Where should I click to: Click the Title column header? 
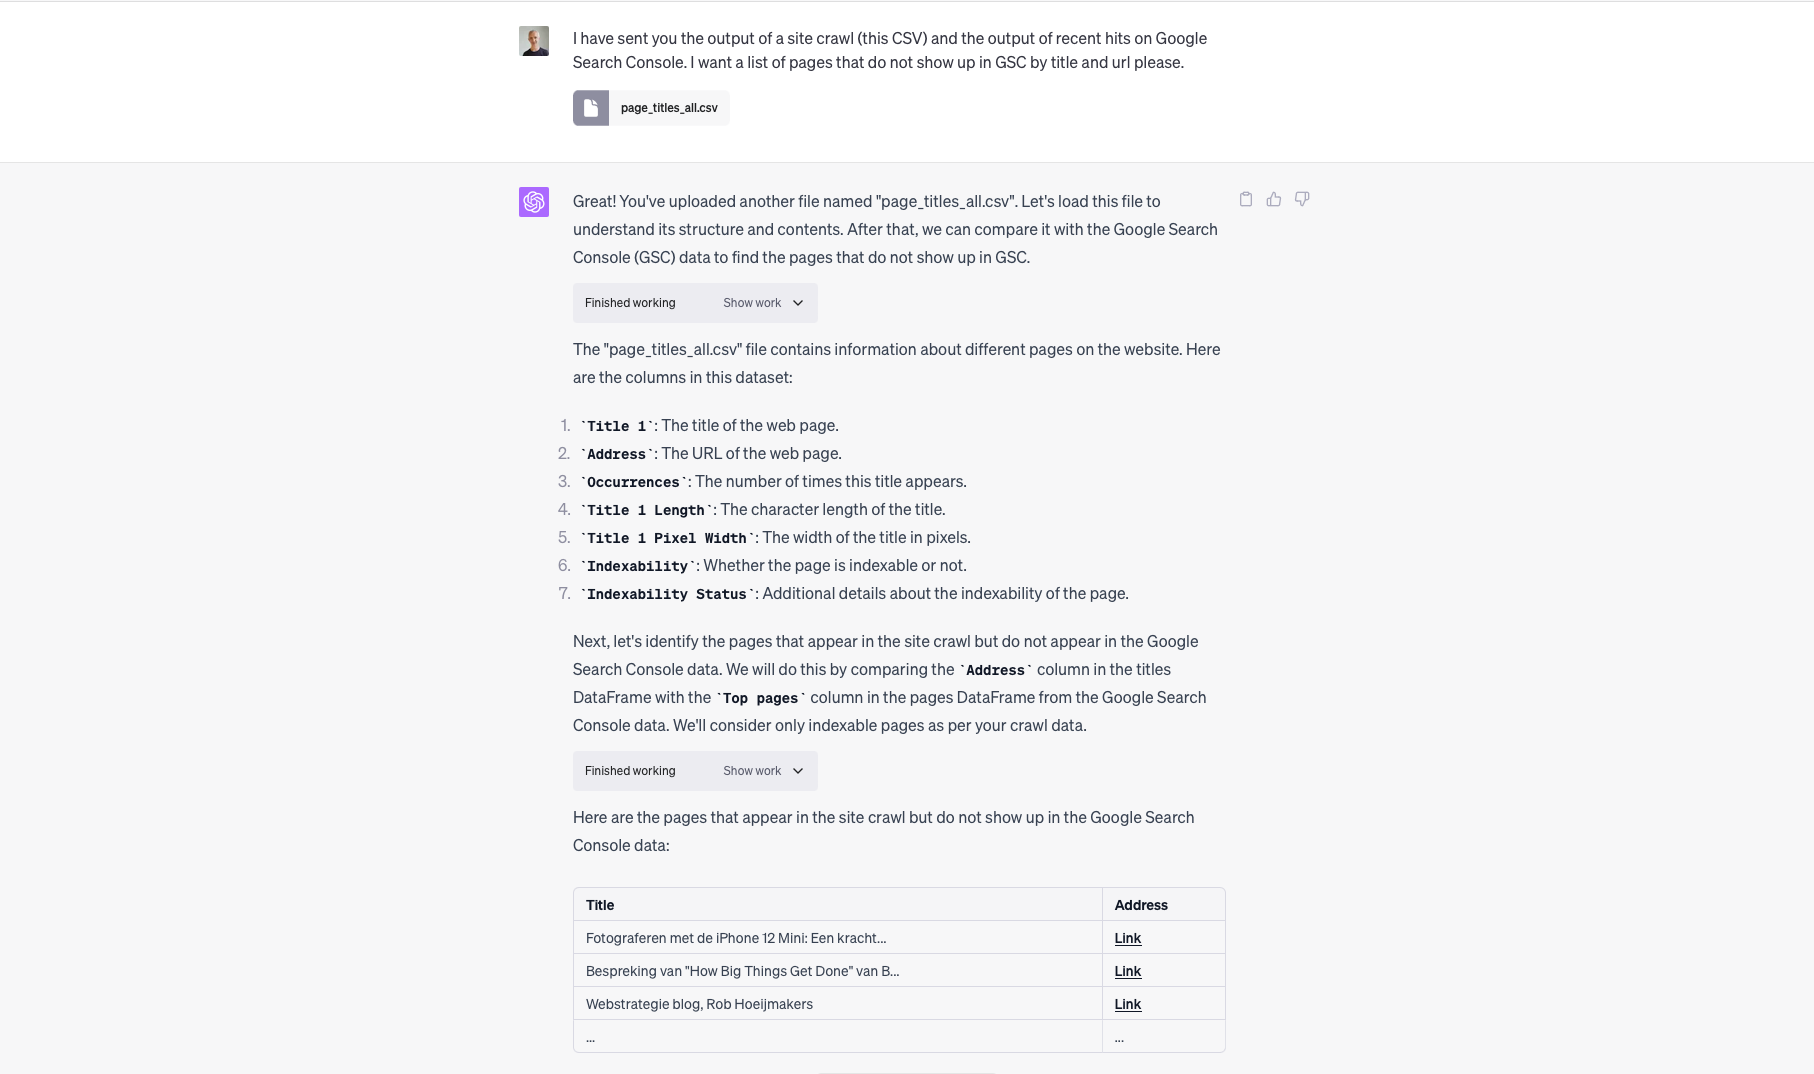[x=600, y=905]
